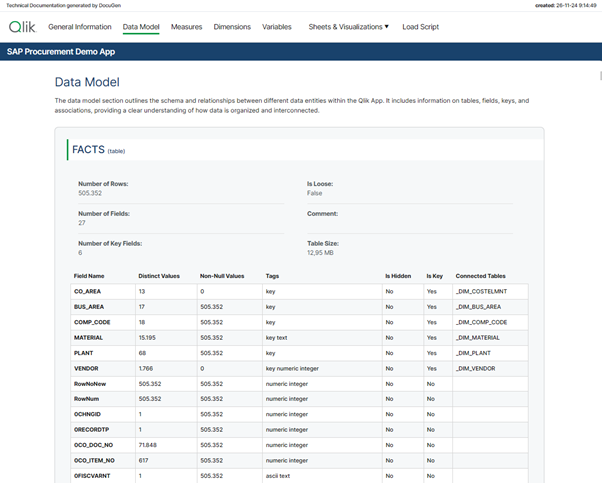Click the 'key text' tag cell
Viewport: 602px width, 483px height.
[322, 337]
